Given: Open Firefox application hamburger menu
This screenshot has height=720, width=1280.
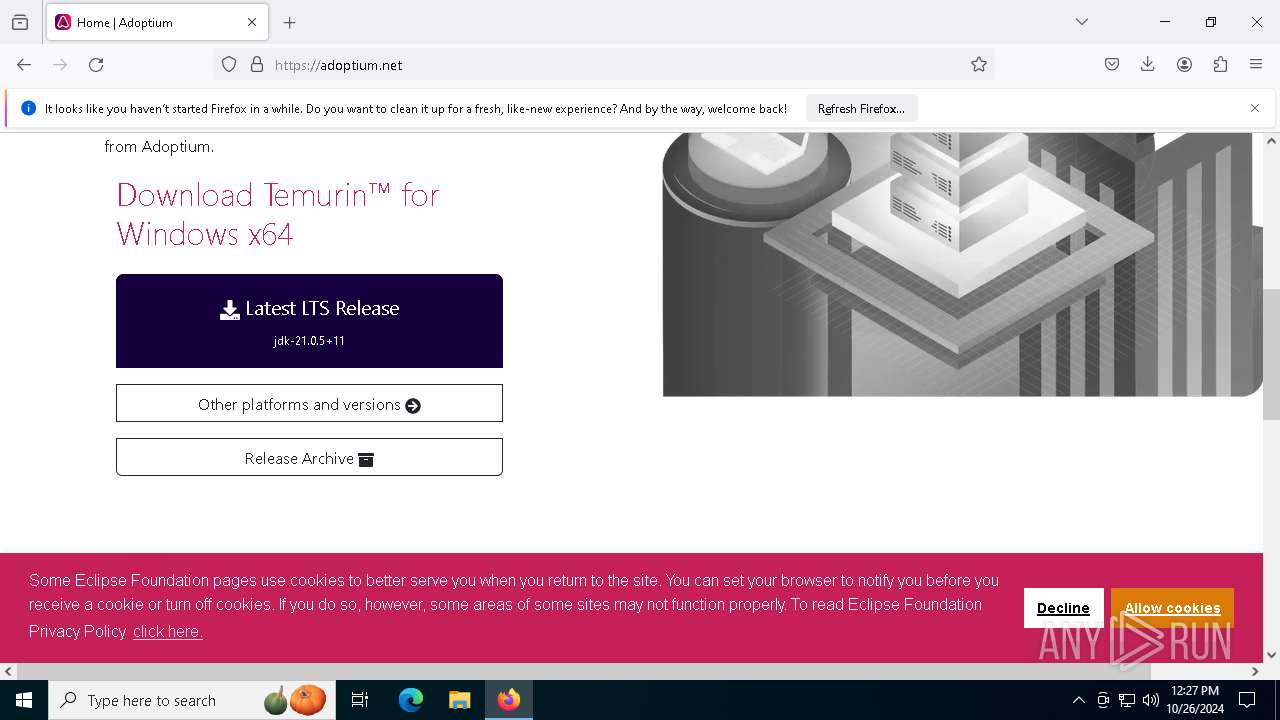Looking at the screenshot, I should pos(1256,65).
